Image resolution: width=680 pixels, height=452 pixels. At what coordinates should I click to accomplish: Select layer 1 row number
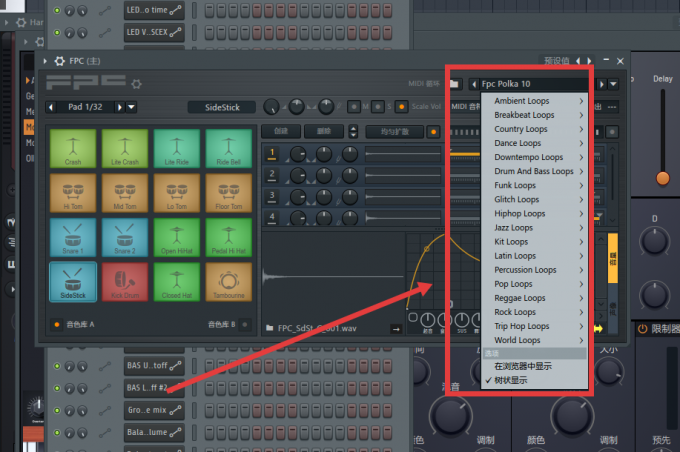[x=272, y=154]
